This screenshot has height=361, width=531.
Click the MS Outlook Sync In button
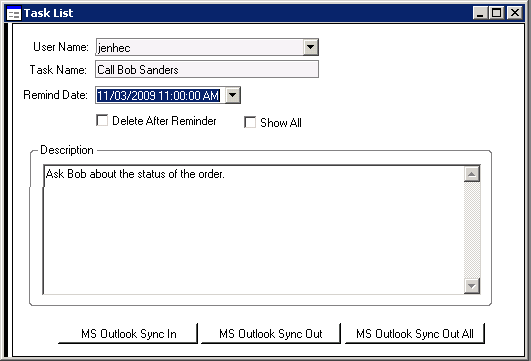click(x=128, y=334)
